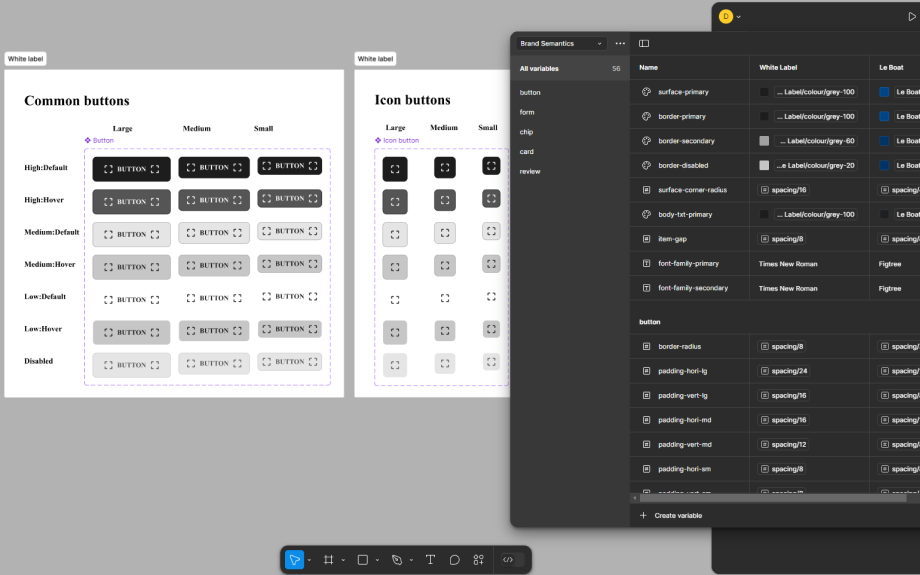Select the Button component set label

99,141
